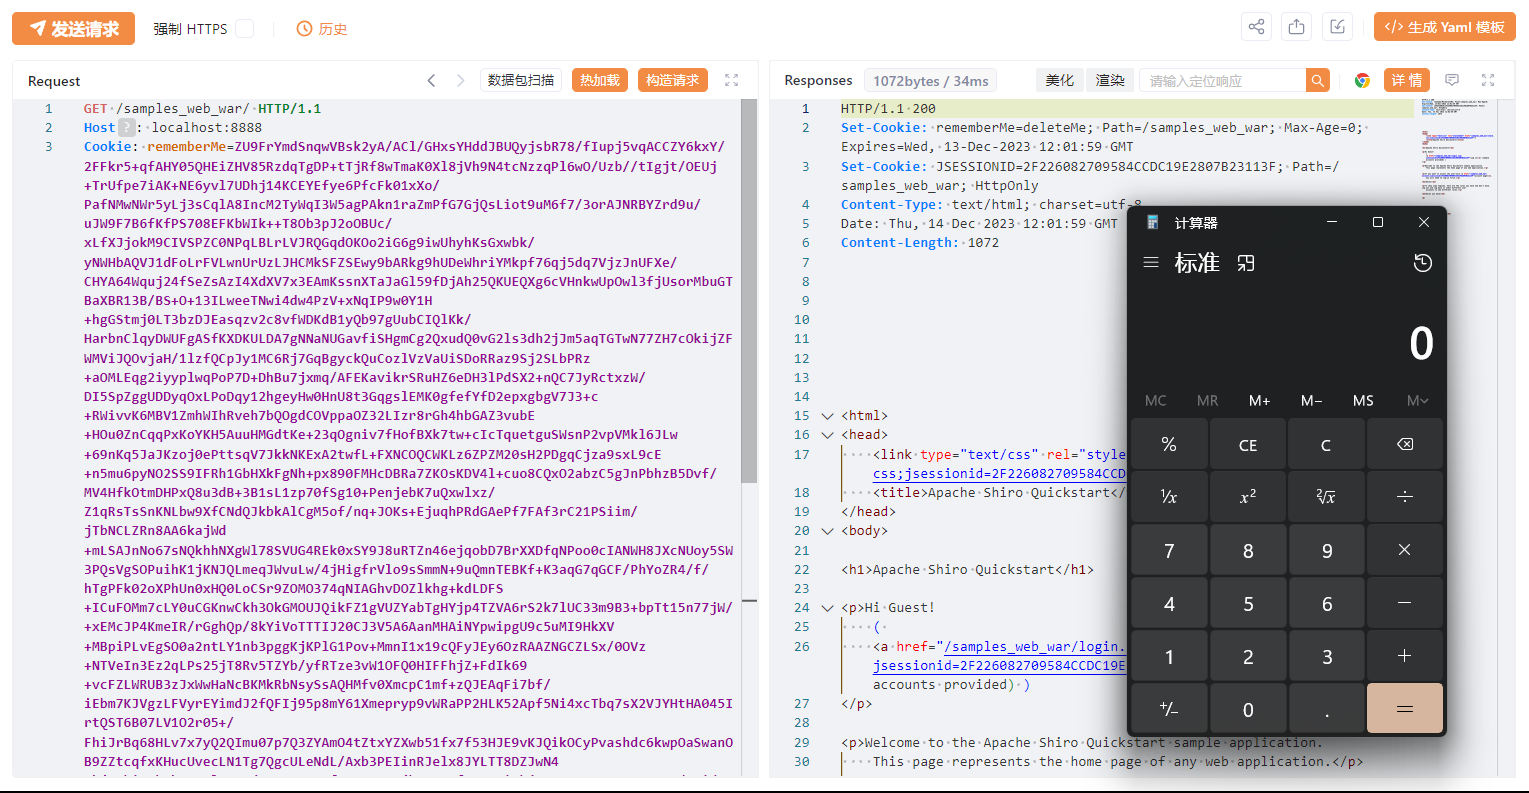
Task: Click the request editor vertical scrollbar
Action: tap(749, 291)
